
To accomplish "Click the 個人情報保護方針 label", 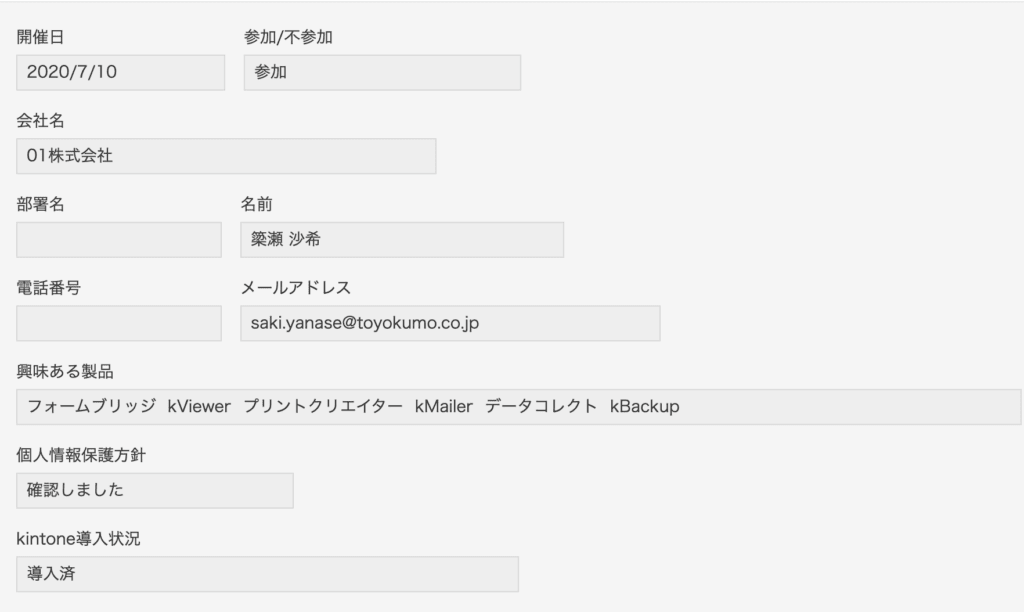I will pos(81,455).
